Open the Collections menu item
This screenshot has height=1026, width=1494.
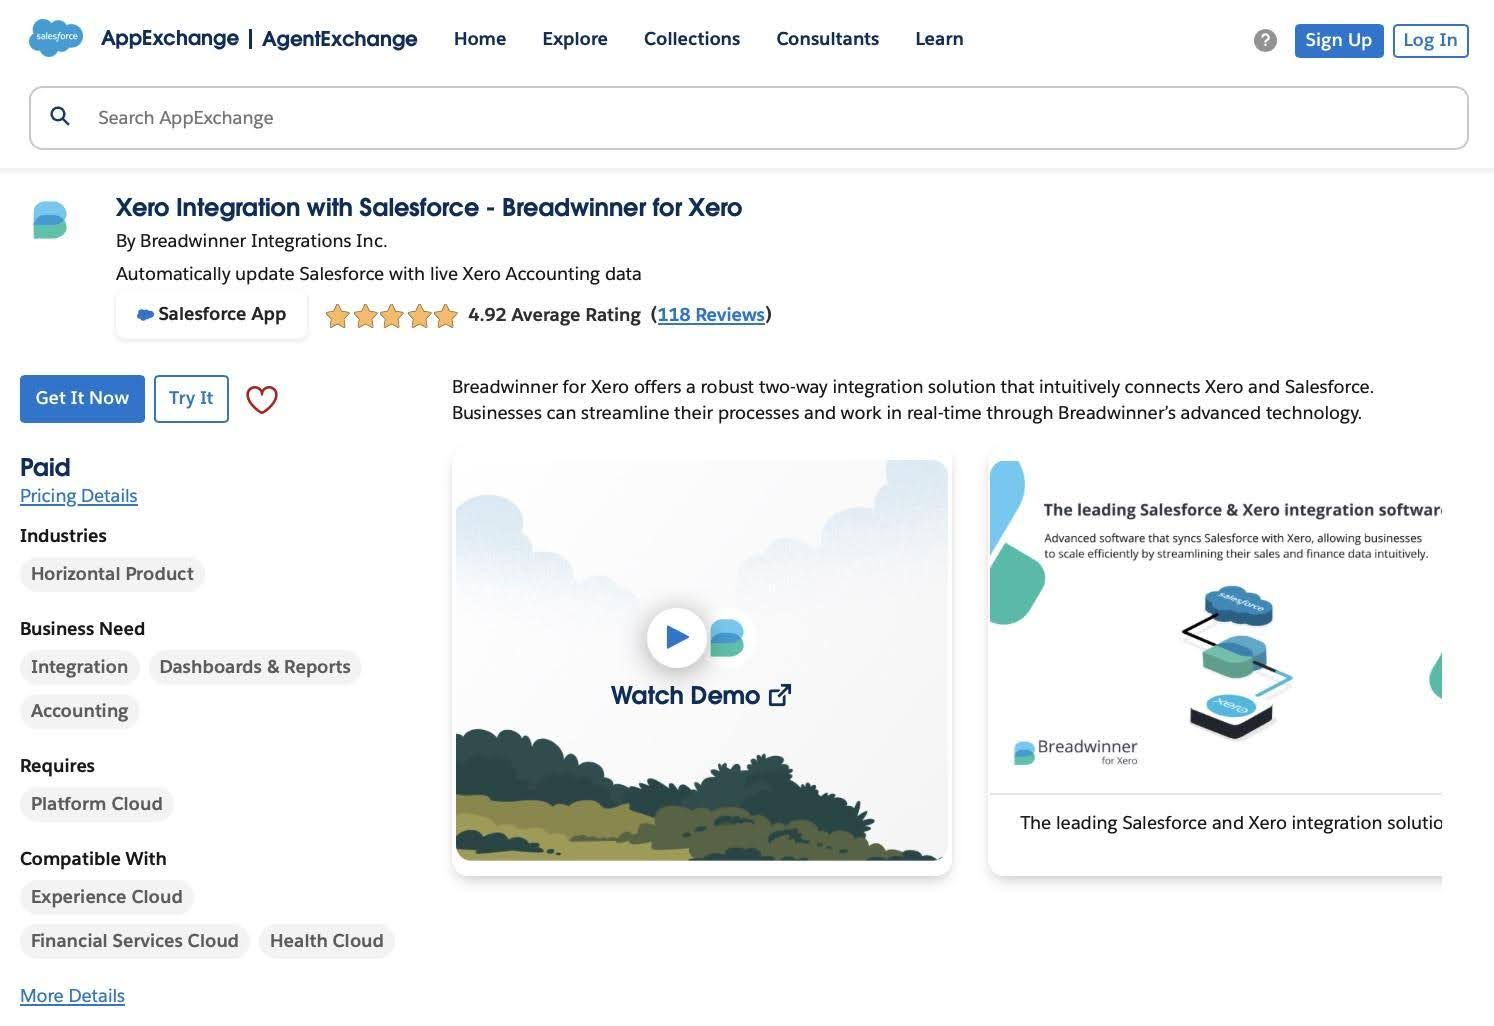click(691, 39)
